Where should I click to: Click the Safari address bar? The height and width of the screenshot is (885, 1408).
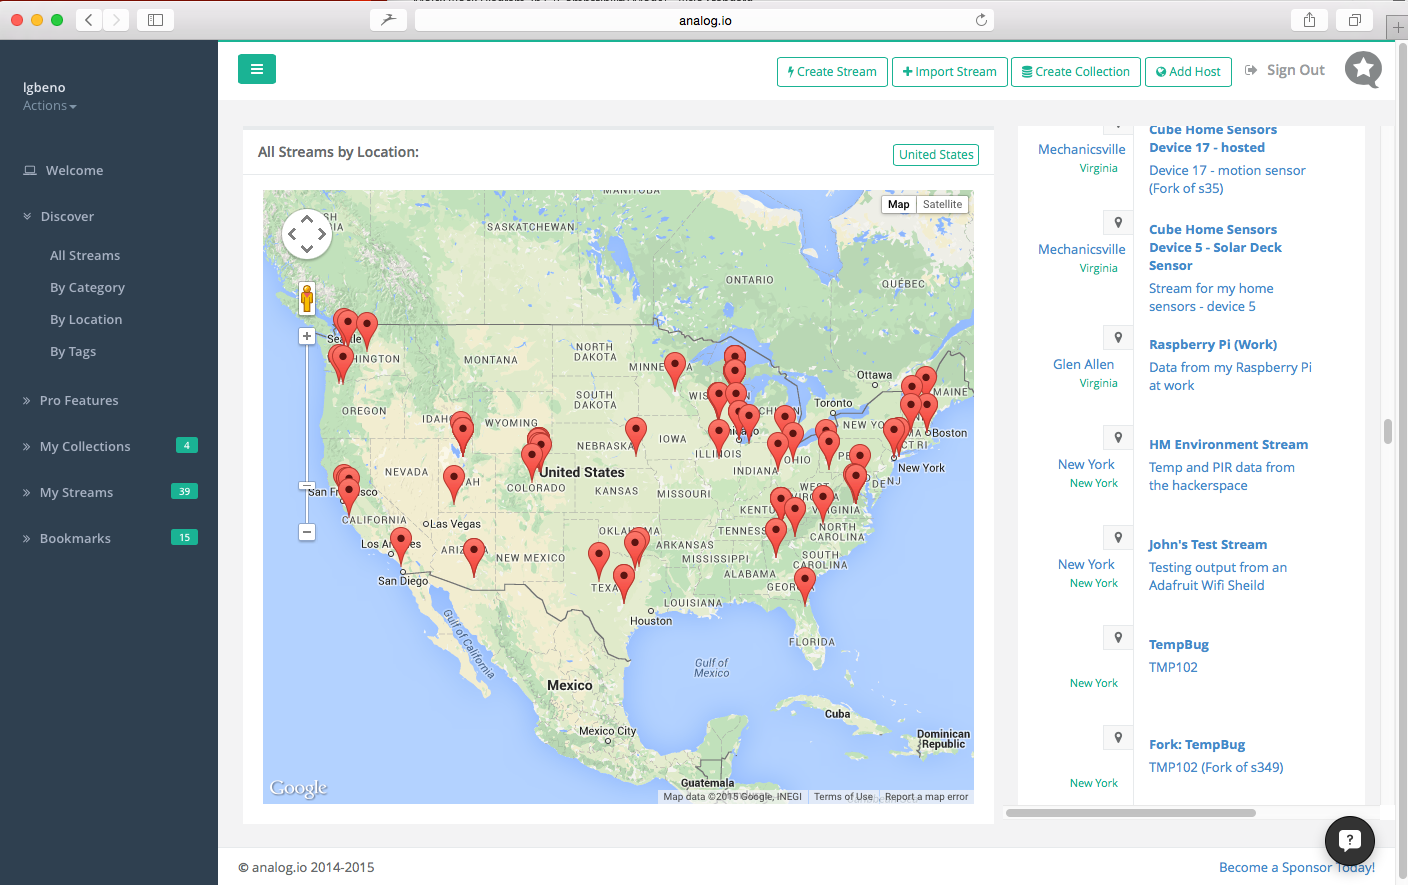(705, 20)
